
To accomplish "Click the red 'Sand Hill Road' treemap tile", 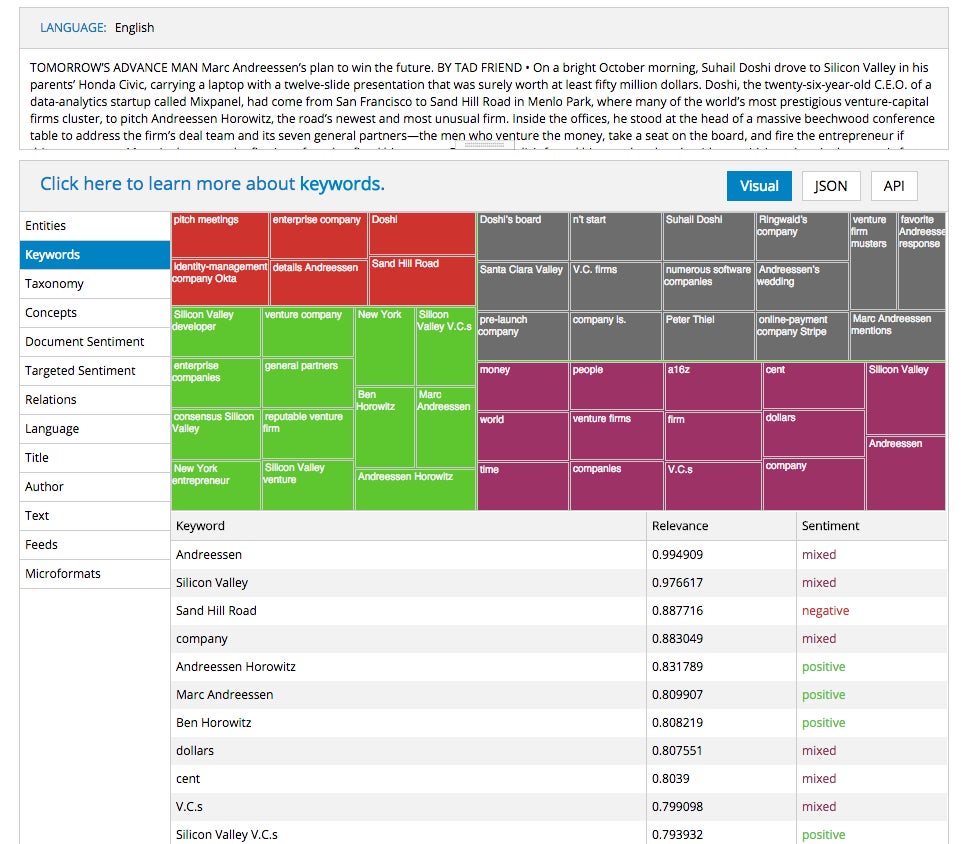I will tap(422, 281).
